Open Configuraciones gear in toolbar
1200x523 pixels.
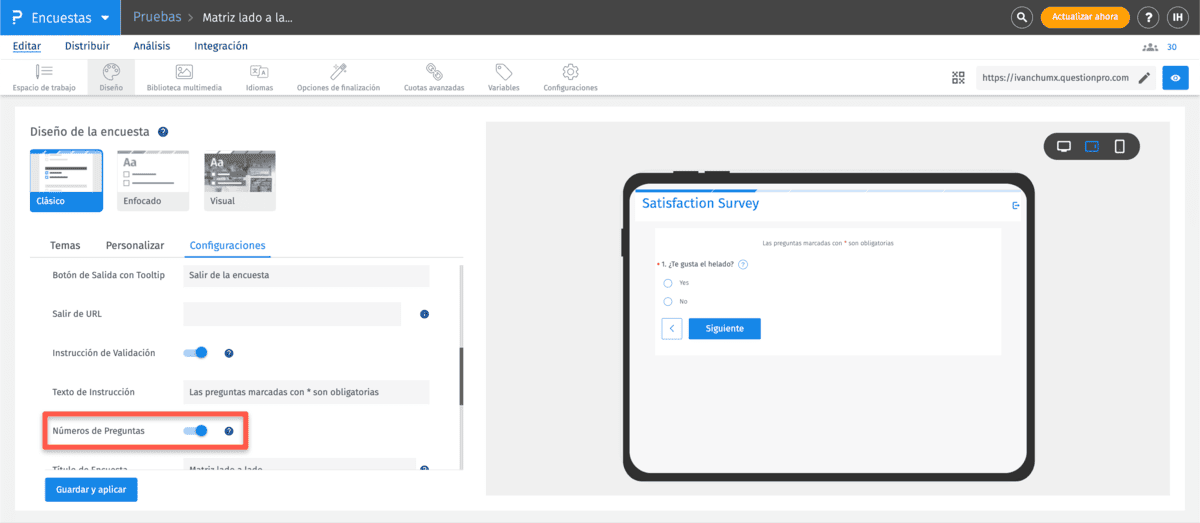coord(570,78)
